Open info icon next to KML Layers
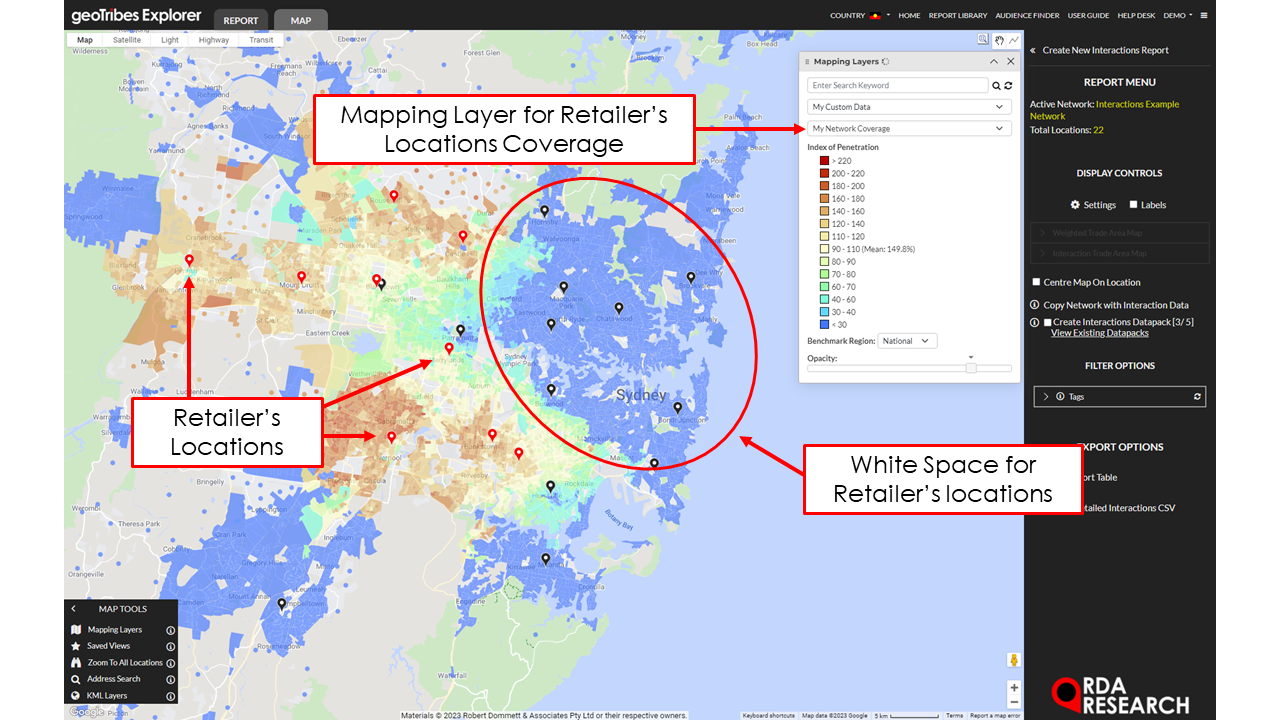The image size is (1280, 720). click(170, 695)
